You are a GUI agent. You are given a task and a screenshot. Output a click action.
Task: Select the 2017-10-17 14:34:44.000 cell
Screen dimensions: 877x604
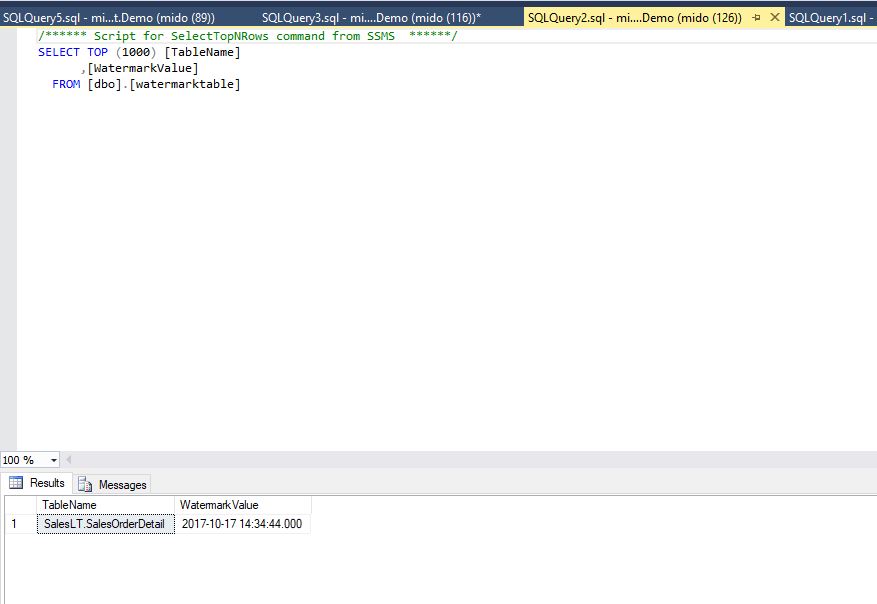[x=242, y=524]
